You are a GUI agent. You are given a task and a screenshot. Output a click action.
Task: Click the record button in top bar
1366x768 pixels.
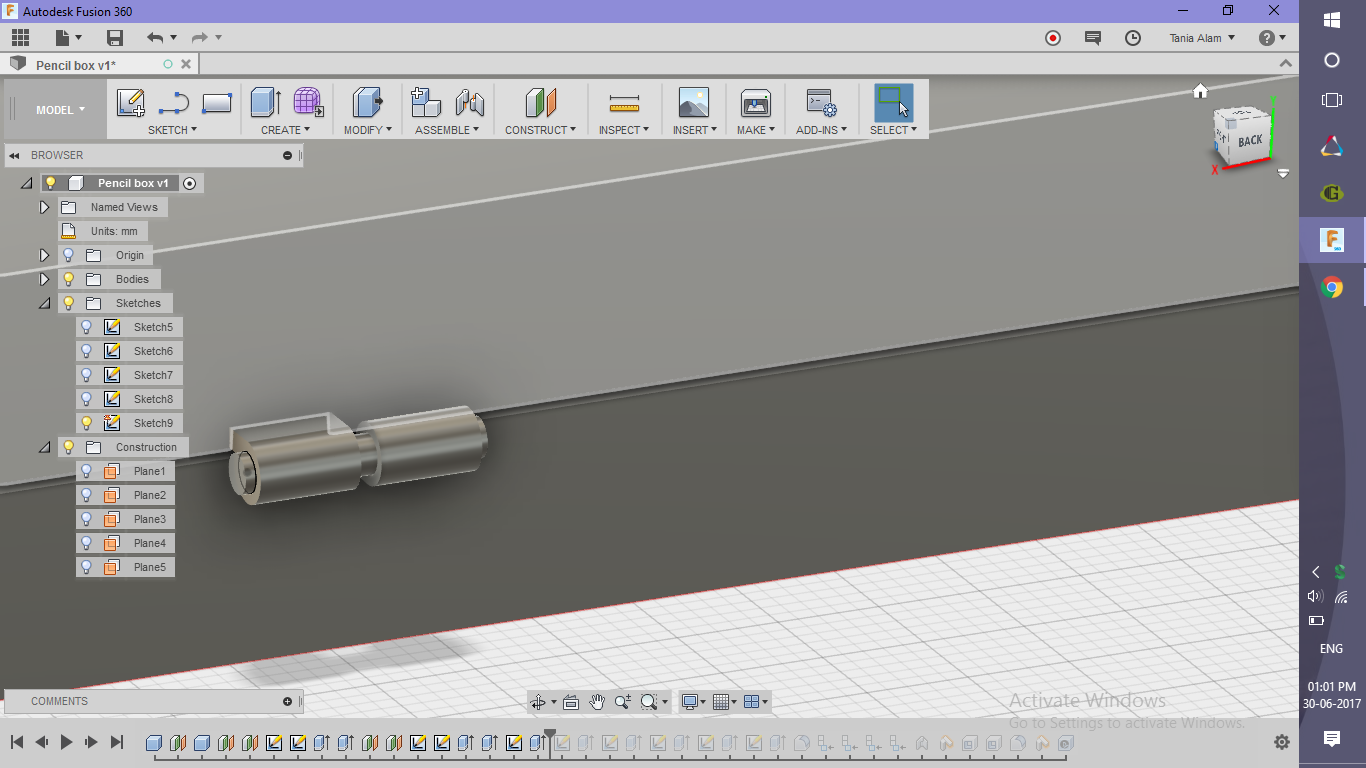pyautogui.click(x=1053, y=38)
